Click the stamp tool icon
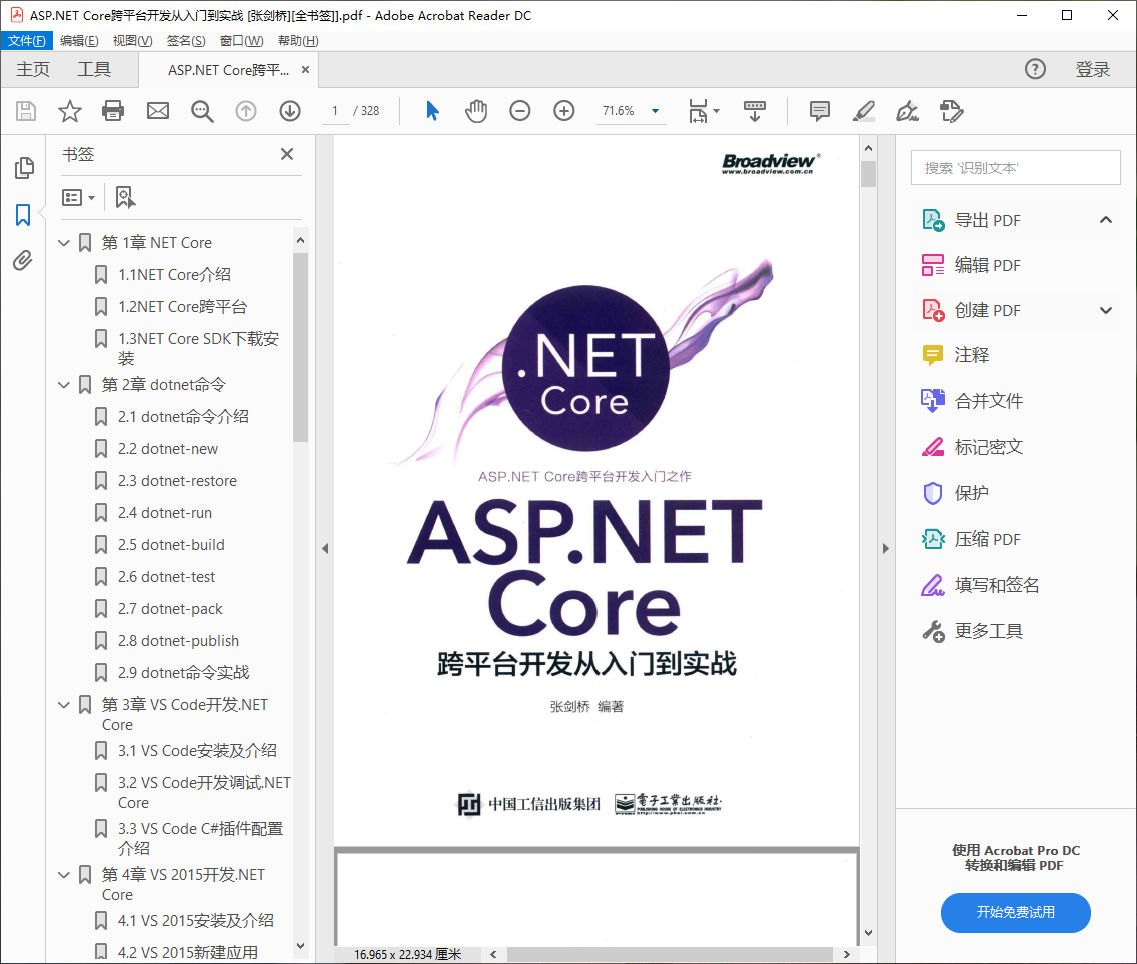Image resolution: width=1137 pixels, height=964 pixels. click(x=951, y=111)
